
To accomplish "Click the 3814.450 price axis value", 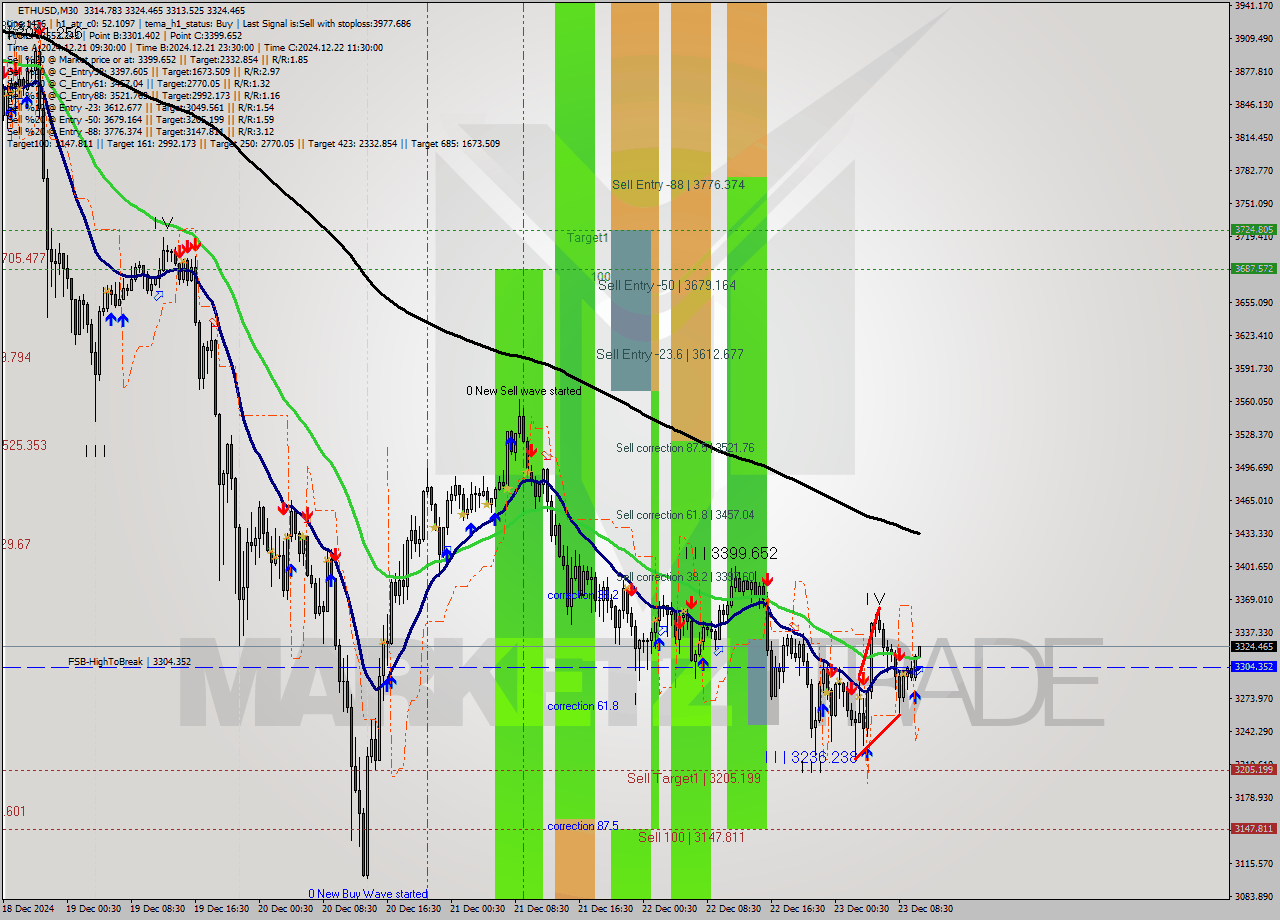I will [1254, 137].
